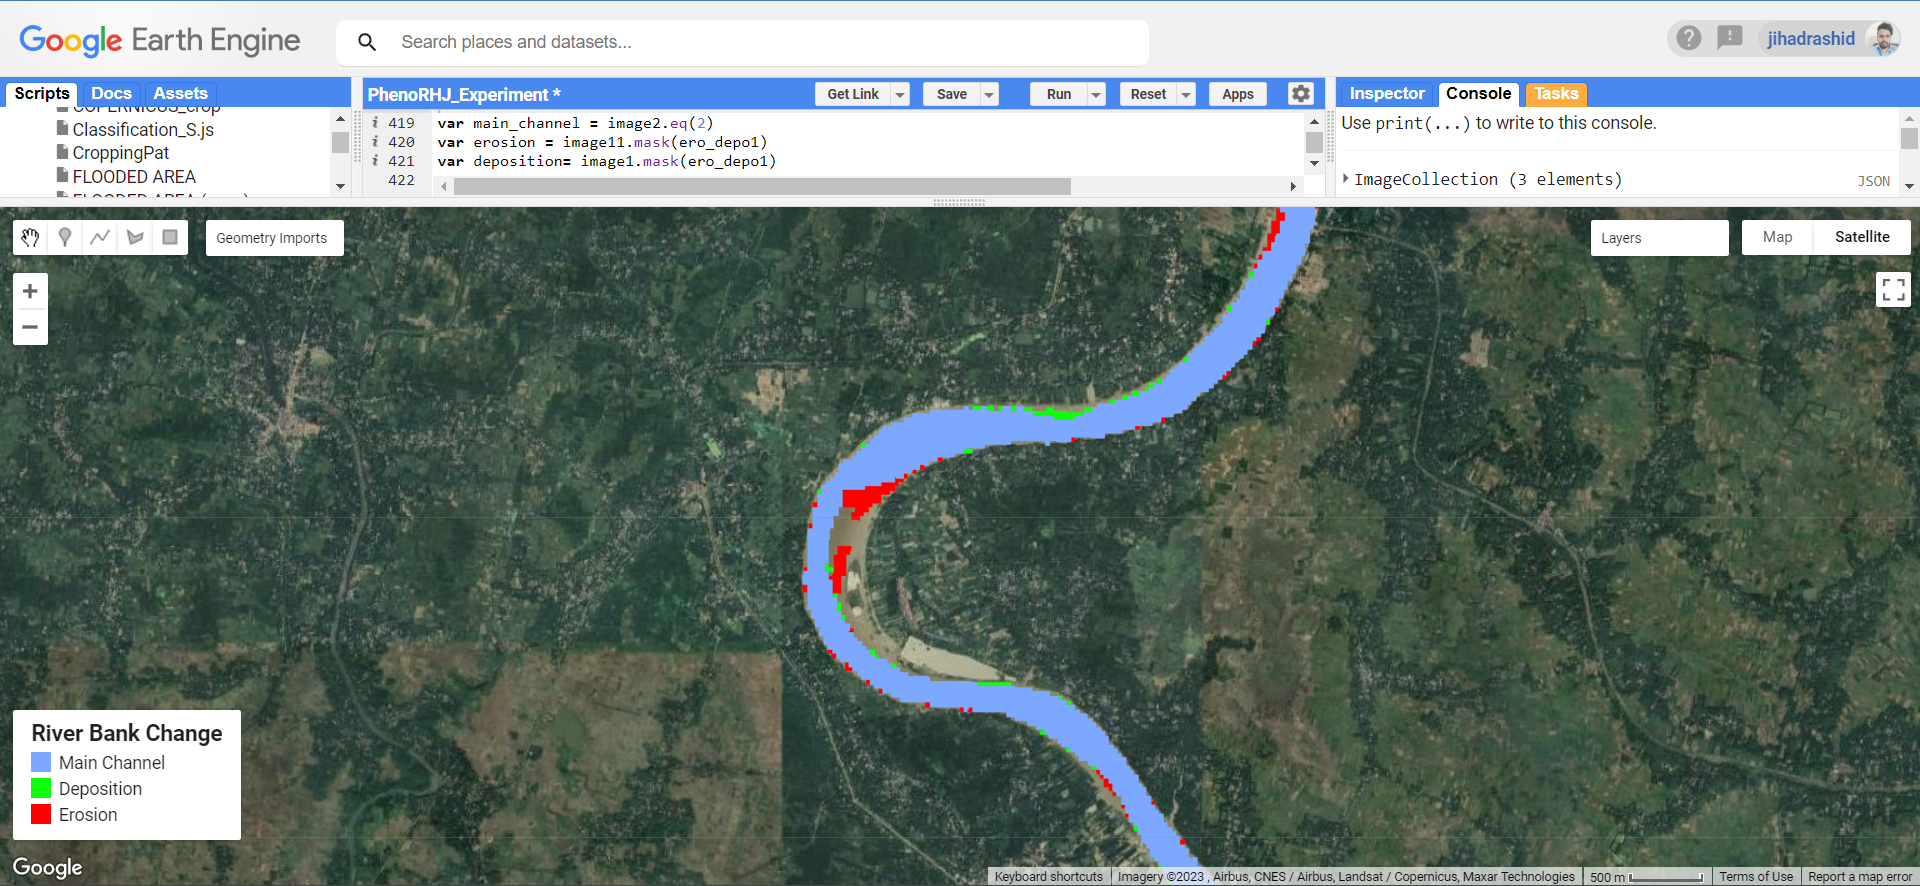Select the draw rectangle tool
Viewport: 1920px width, 886px height.
point(170,238)
